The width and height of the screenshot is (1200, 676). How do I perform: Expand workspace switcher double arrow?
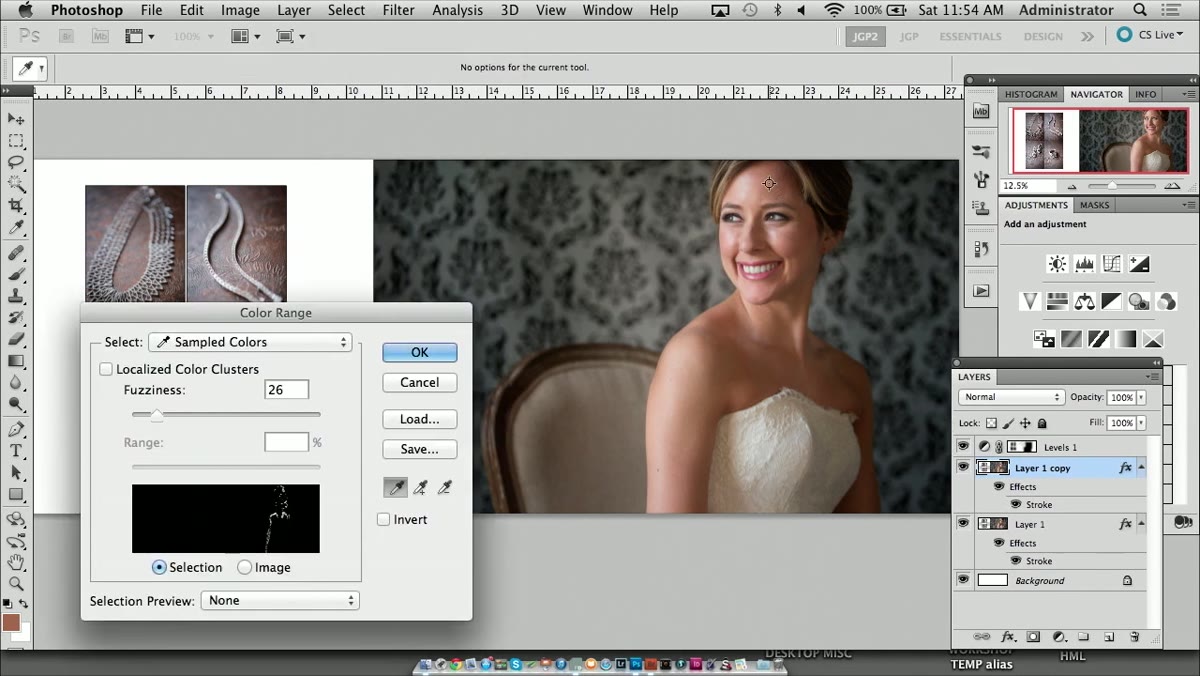point(1088,36)
